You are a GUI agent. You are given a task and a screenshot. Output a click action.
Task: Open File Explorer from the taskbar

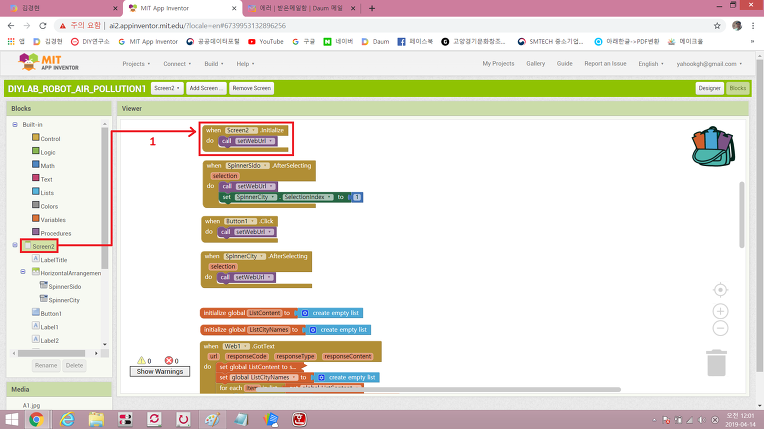point(96,419)
